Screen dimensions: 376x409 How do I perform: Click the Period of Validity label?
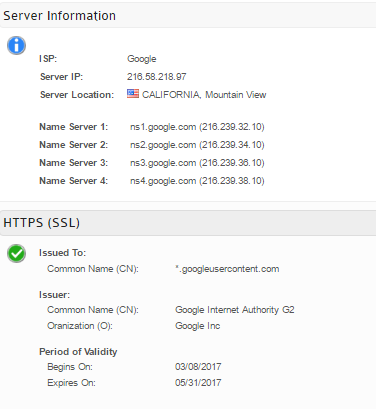coord(78,352)
